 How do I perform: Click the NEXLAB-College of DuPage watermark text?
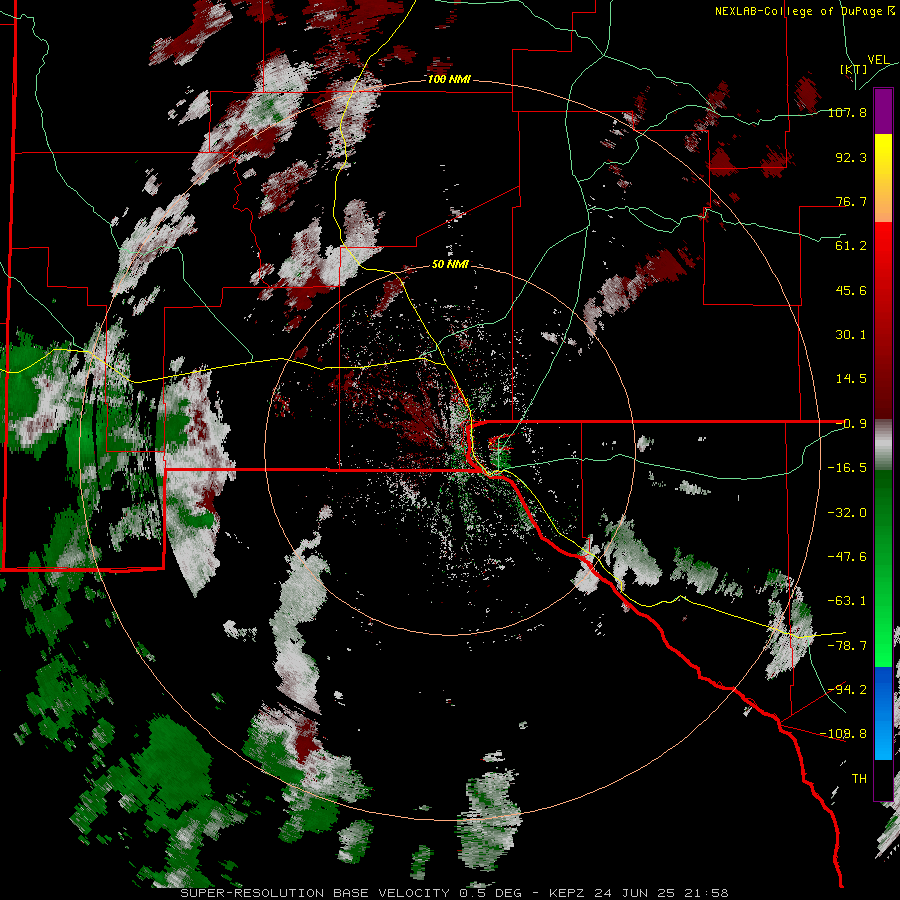805,11
